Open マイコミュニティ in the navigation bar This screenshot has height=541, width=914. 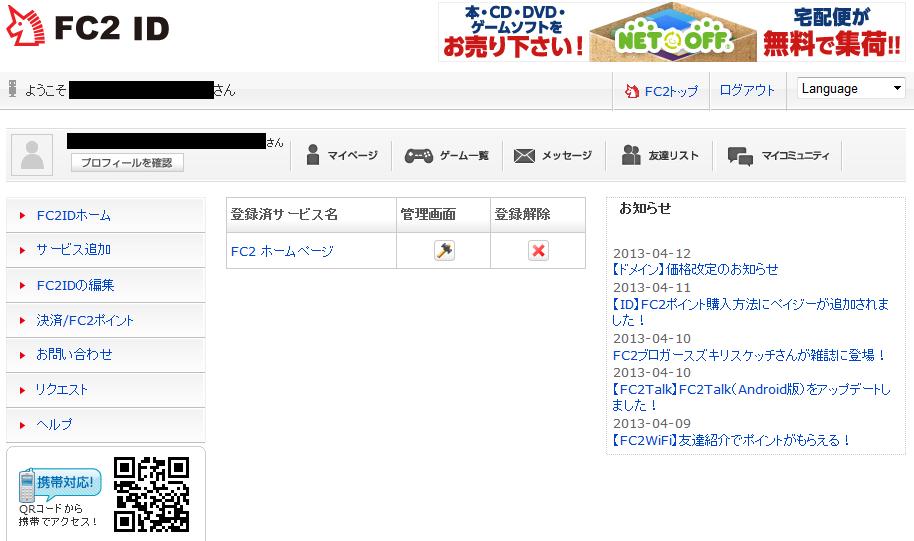[x=795, y=156]
